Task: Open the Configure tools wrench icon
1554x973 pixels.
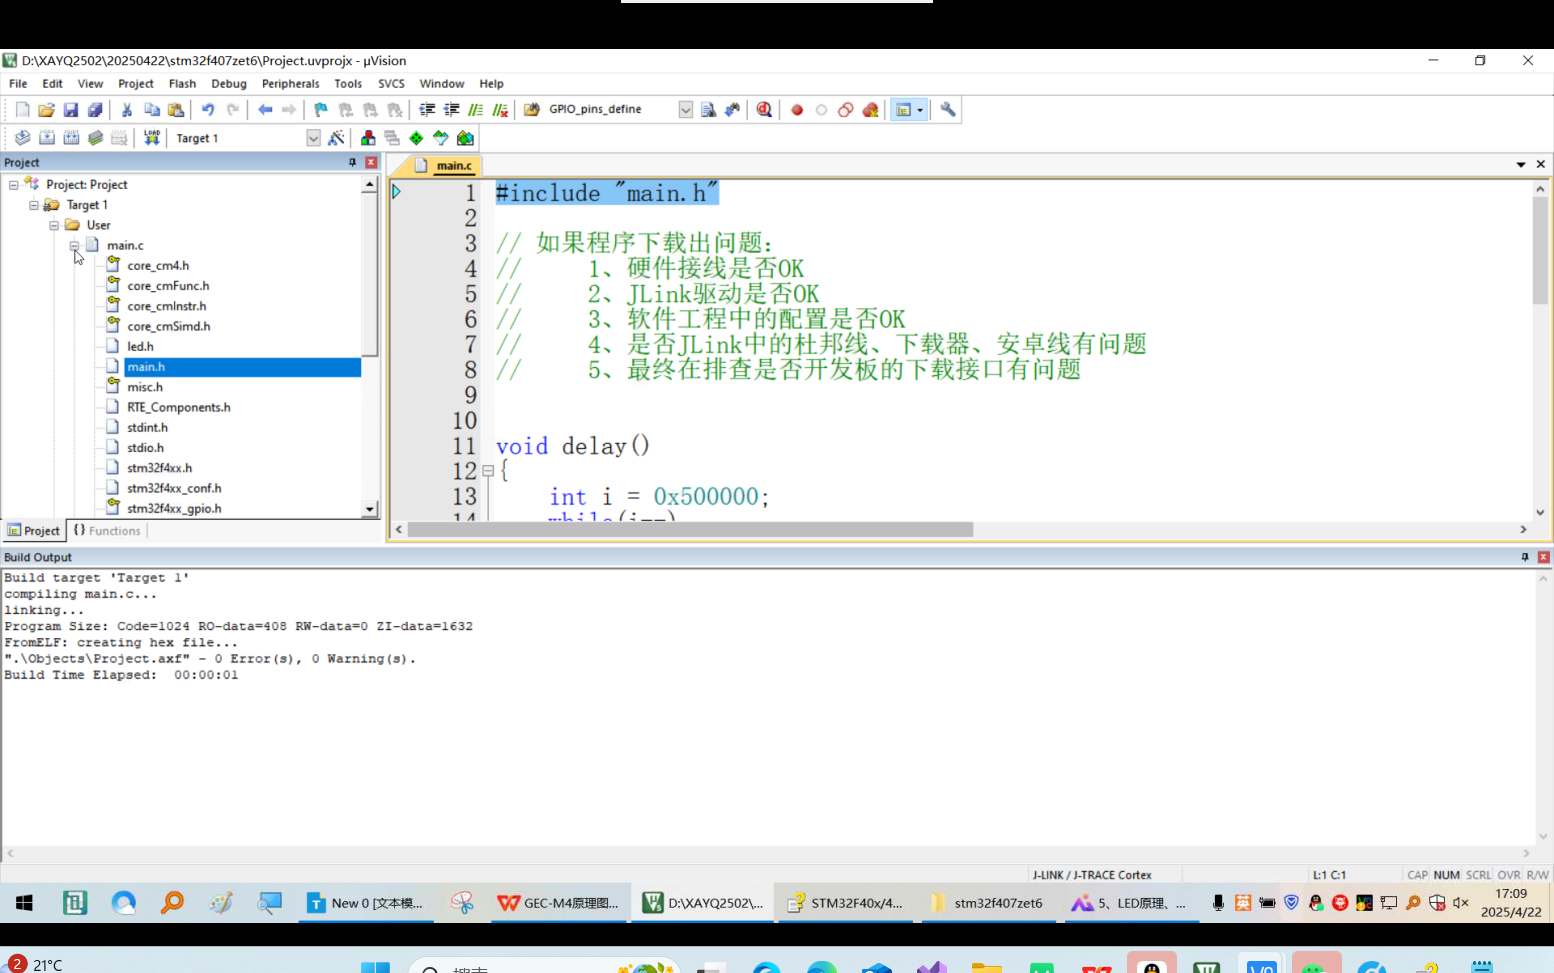Action: (x=947, y=109)
